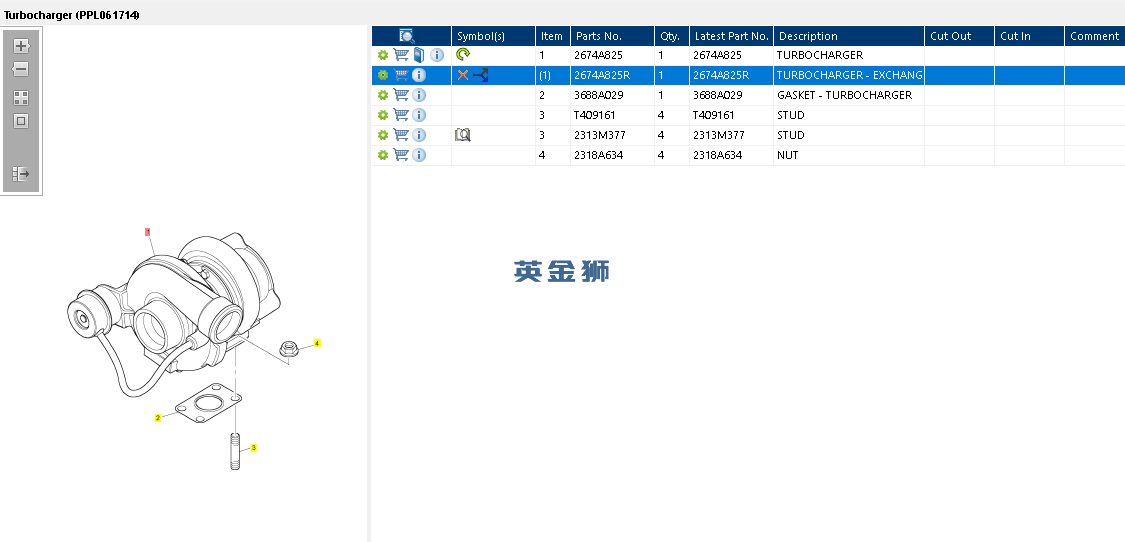Select callout 4 beside the nut
The width and height of the screenshot is (1125, 542).
317,343
